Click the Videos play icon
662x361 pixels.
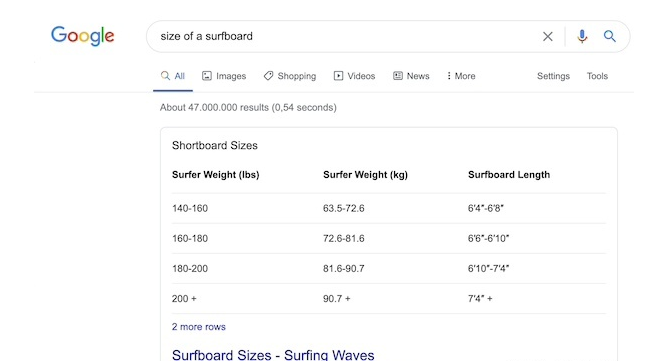338,76
